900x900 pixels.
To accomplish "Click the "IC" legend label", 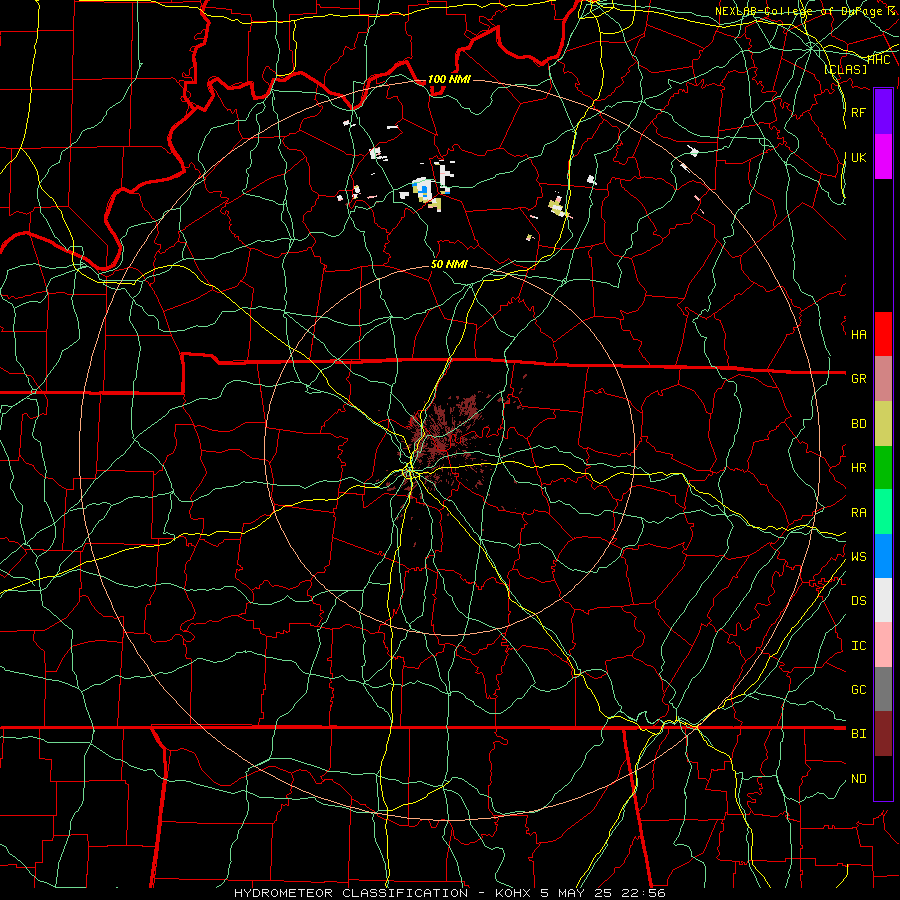I will (859, 646).
